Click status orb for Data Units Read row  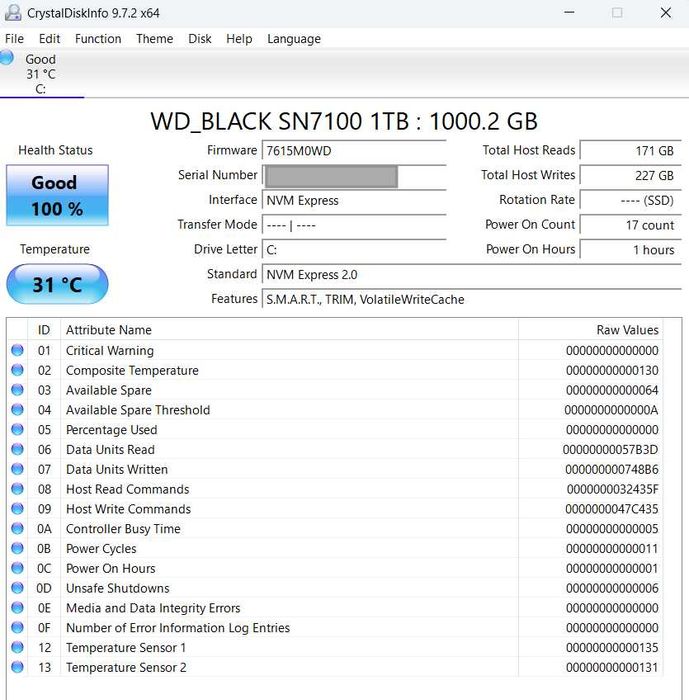click(x=17, y=449)
